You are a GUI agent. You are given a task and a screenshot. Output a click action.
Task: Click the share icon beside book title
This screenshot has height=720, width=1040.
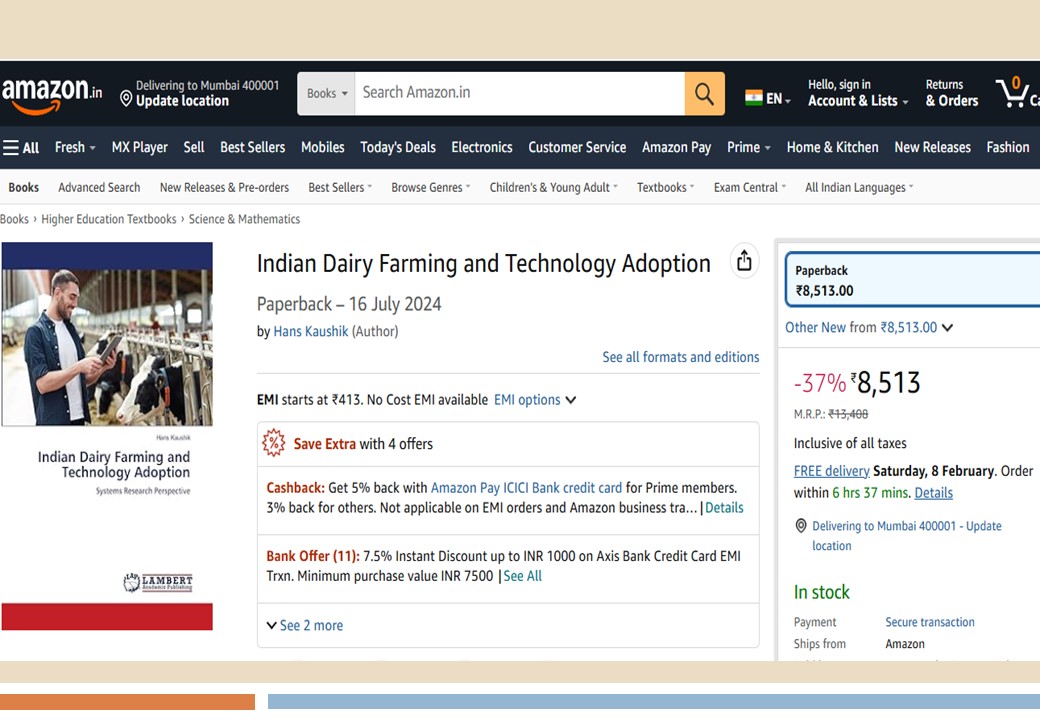(744, 261)
